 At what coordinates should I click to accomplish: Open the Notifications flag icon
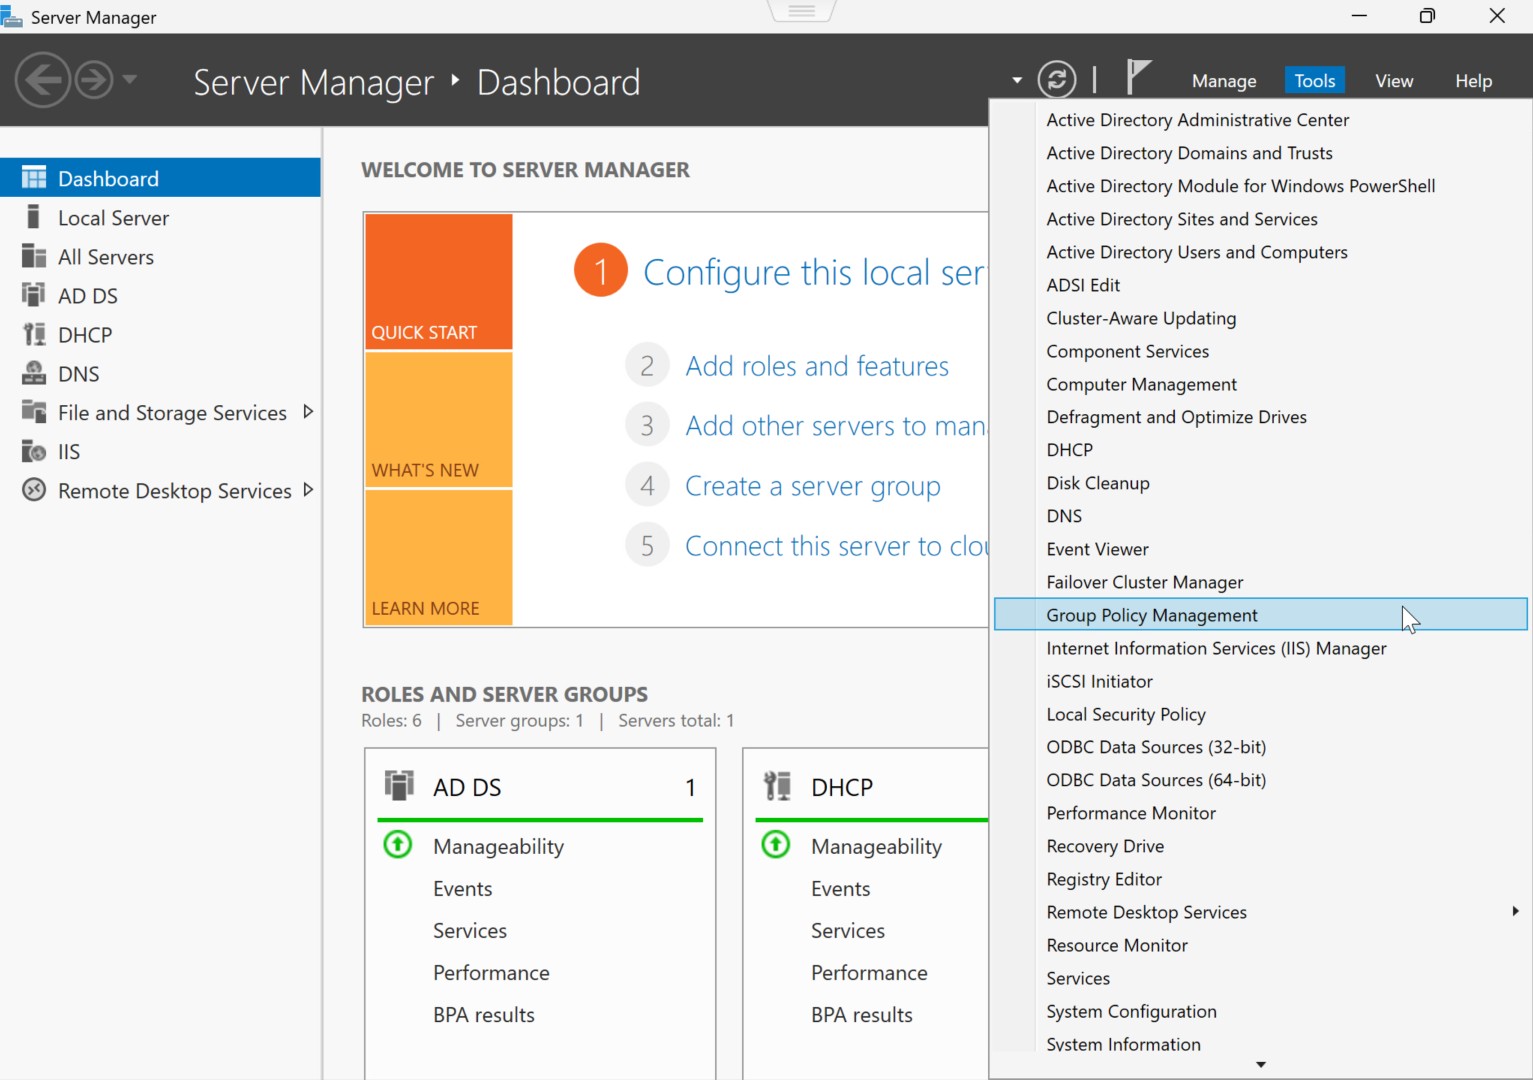1138,78
